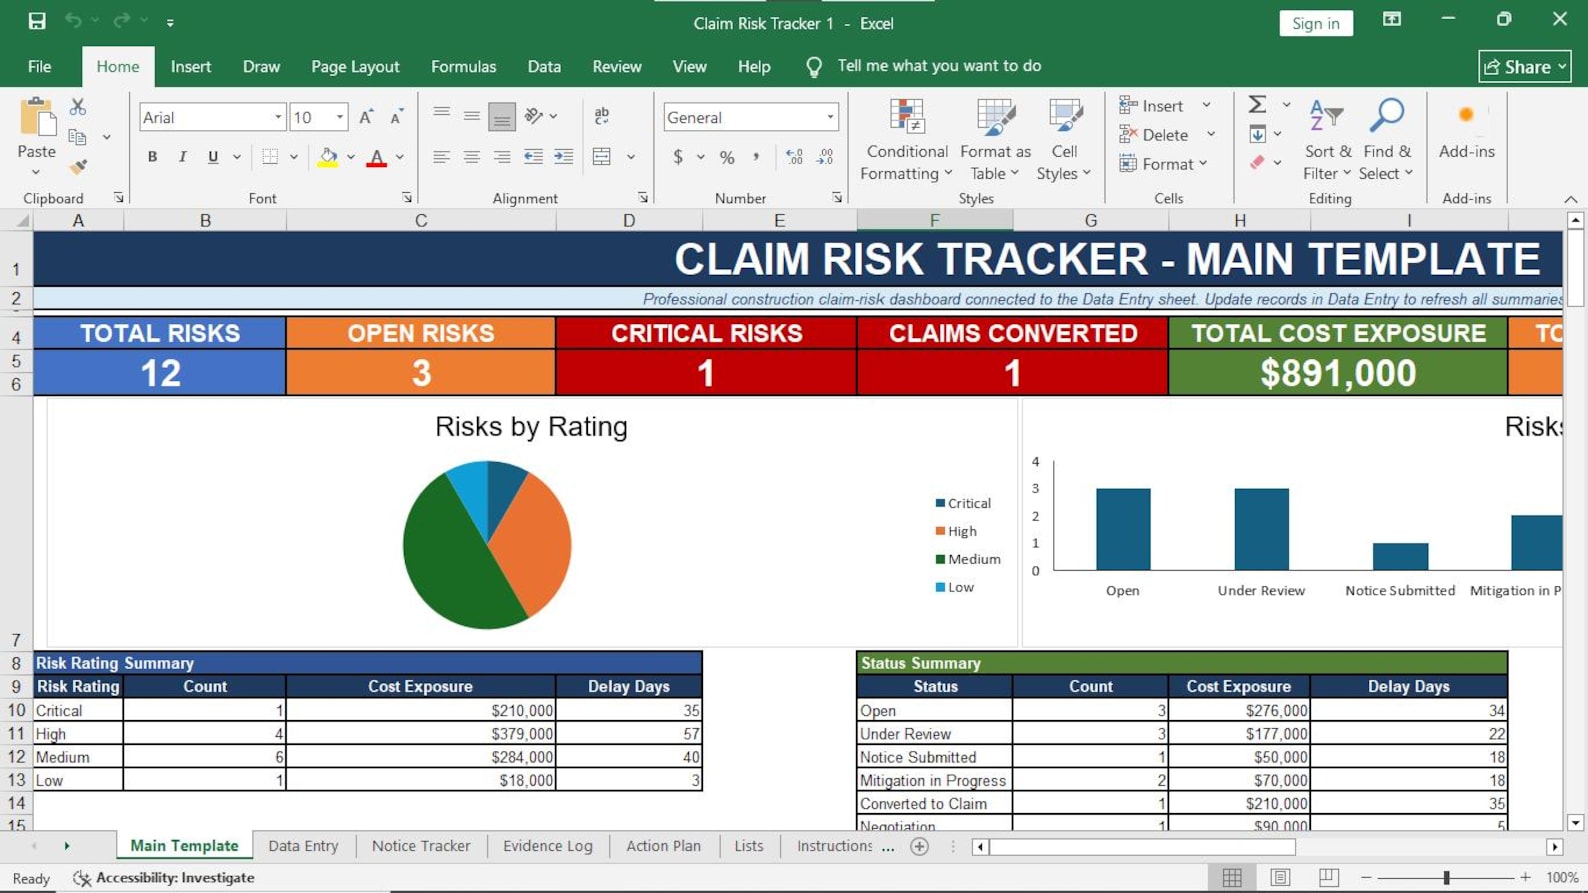This screenshot has width=1588, height=893.
Task: Click the Add-ins button
Action: tap(1466, 130)
